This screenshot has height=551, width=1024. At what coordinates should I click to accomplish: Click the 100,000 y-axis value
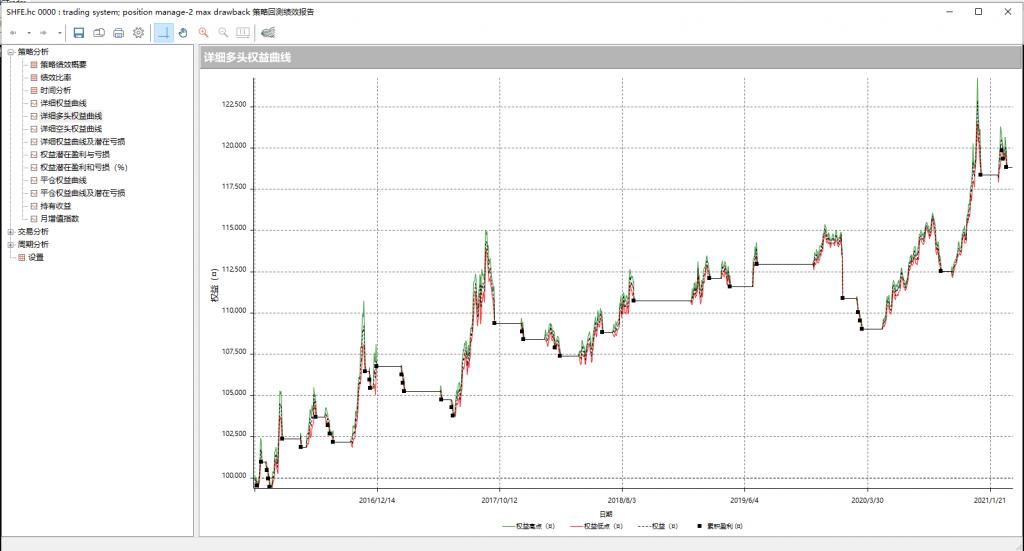coord(234,476)
